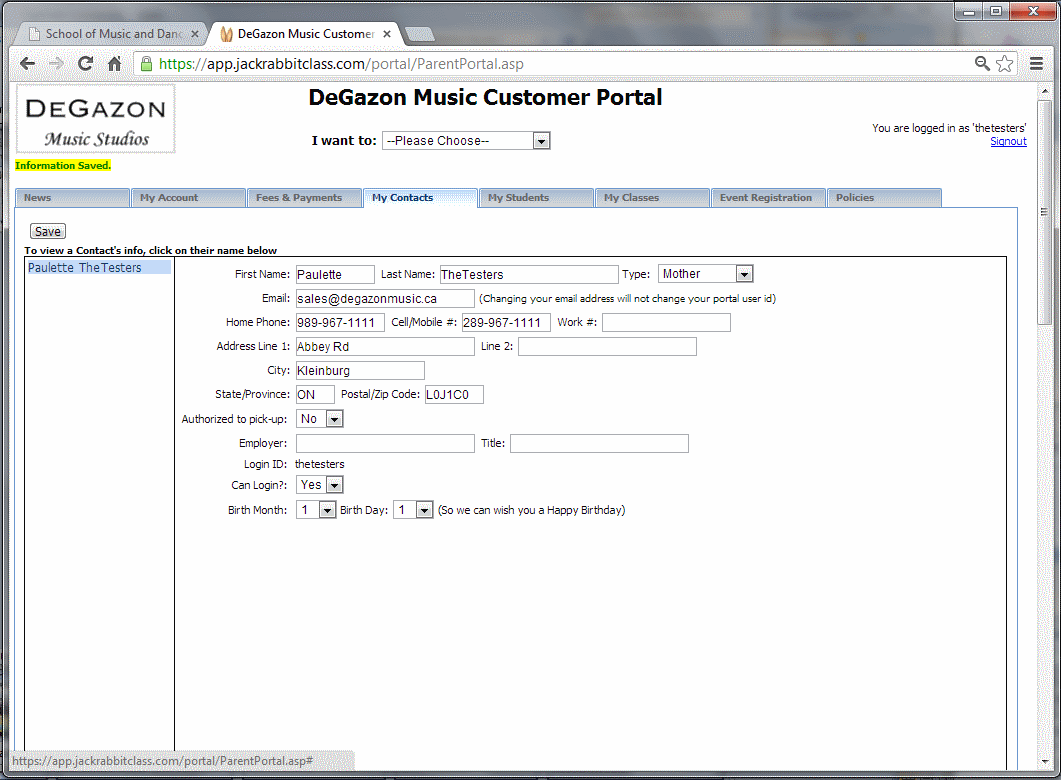Click the DeGazon Music Studios logo
The height and width of the screenshot is (780, 1061).
tap(96, 119)
